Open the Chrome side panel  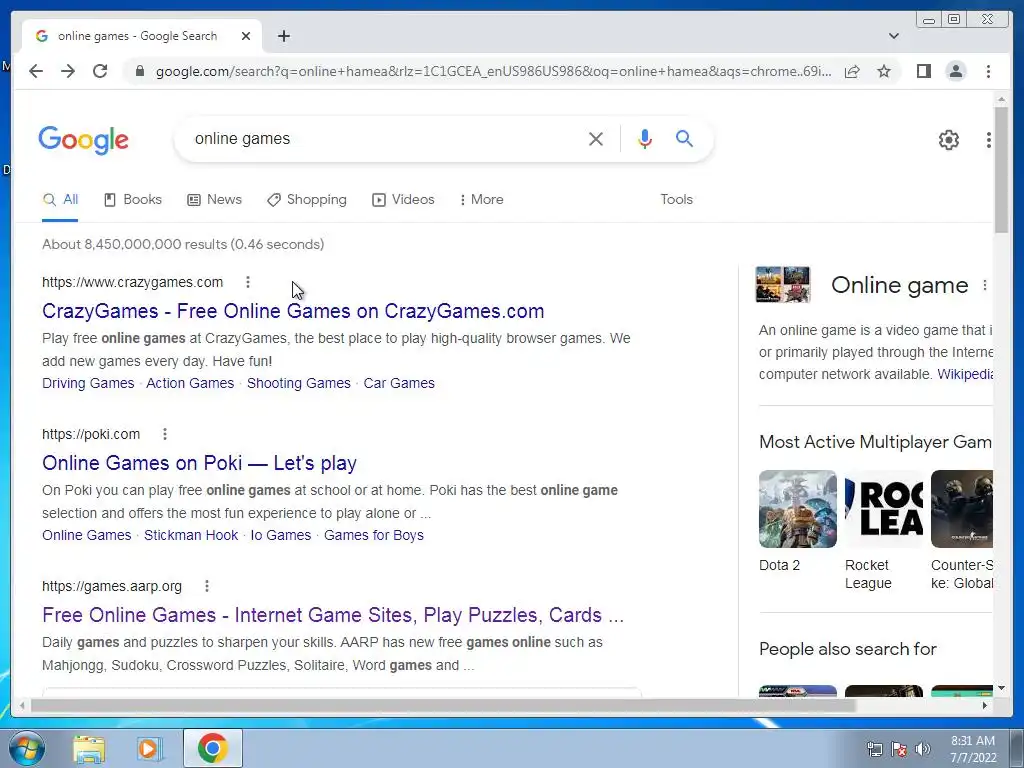(923, 71)
